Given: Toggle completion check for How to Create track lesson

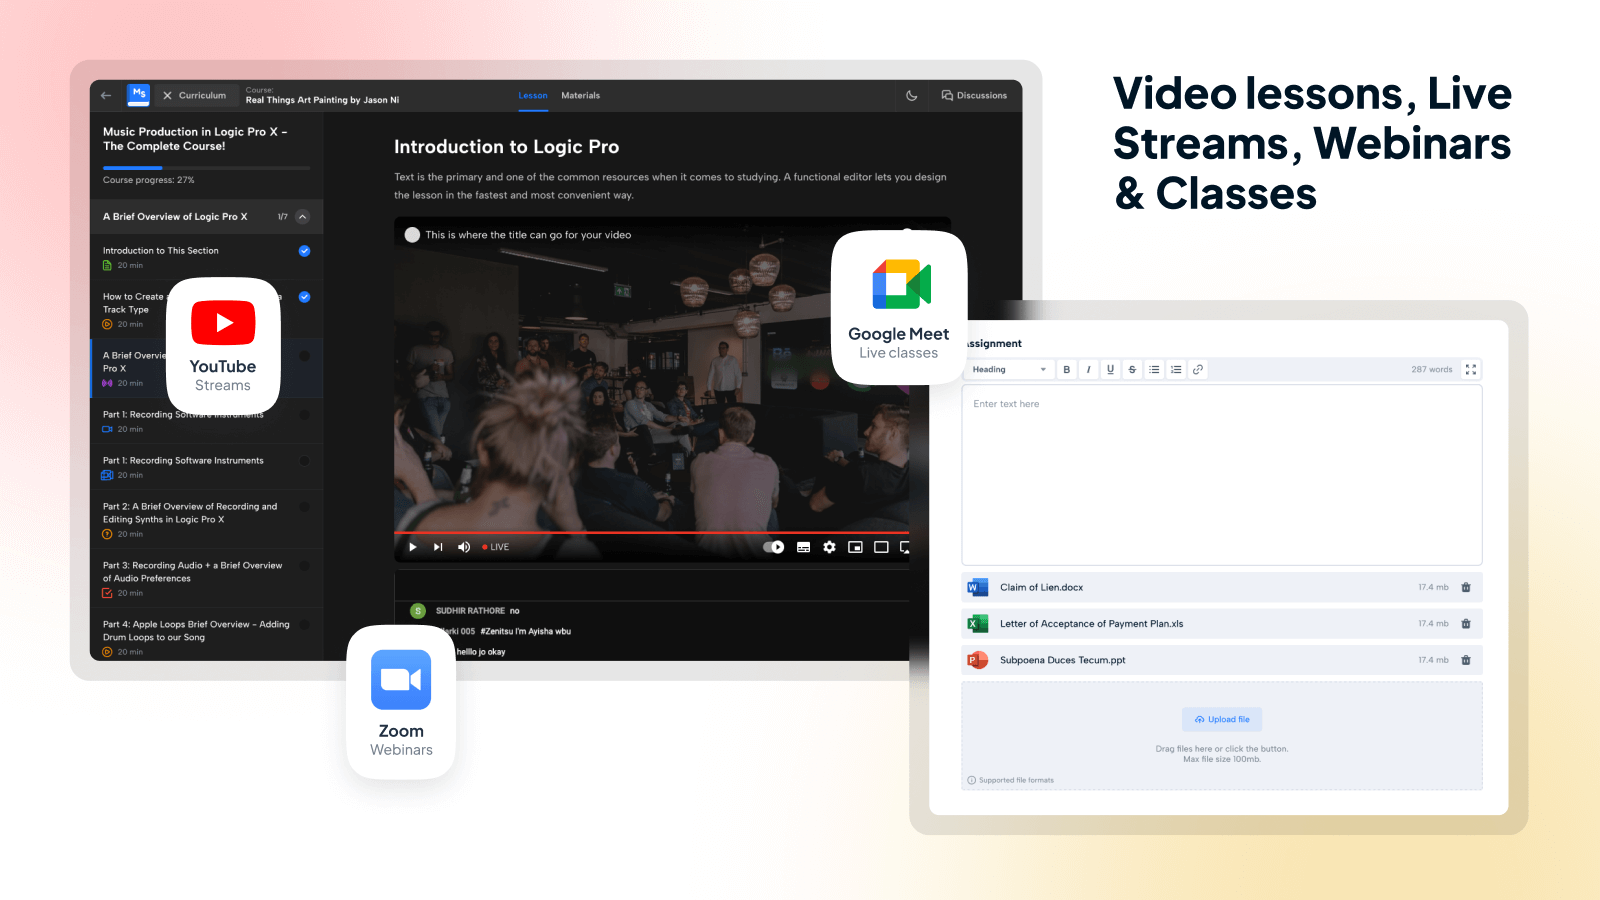Looking at the screenshot, I should (304, 297).
